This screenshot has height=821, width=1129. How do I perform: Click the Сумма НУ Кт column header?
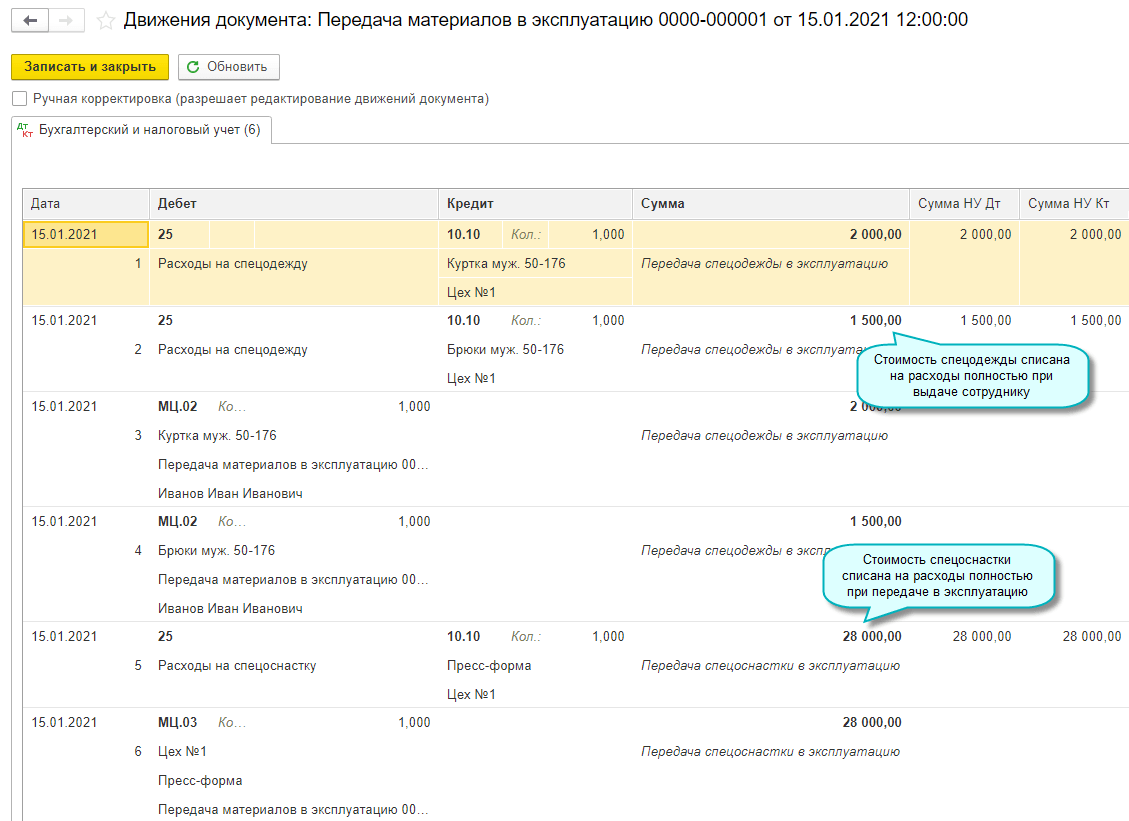point(1073,204)
